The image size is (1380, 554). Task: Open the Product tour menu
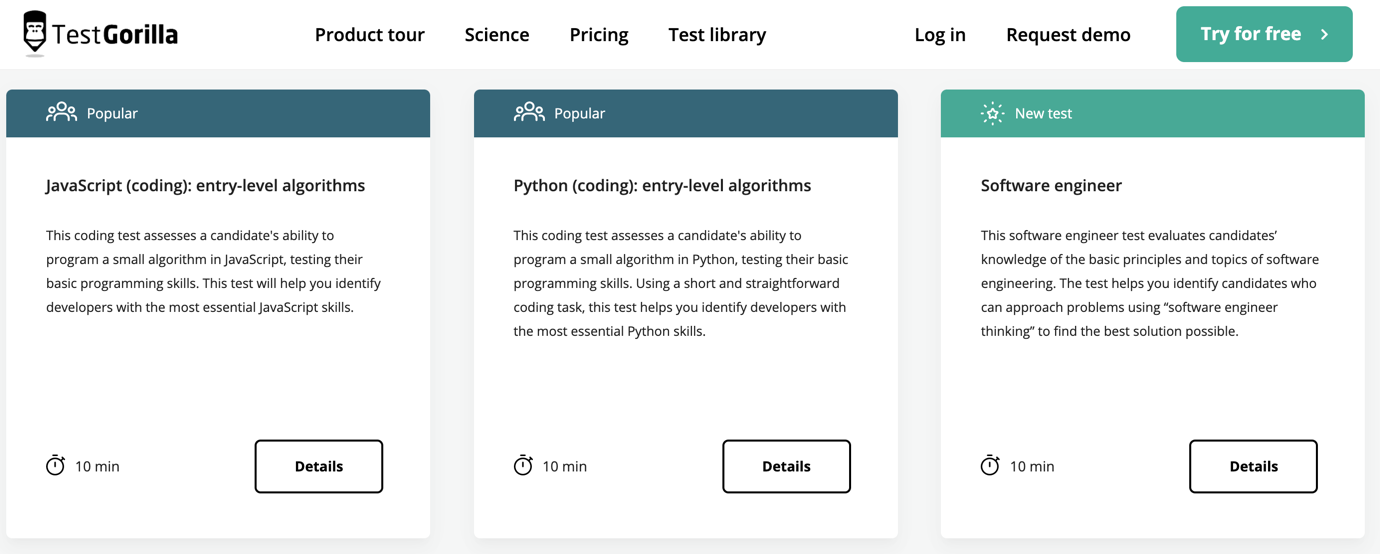click(x=369, y=34)
